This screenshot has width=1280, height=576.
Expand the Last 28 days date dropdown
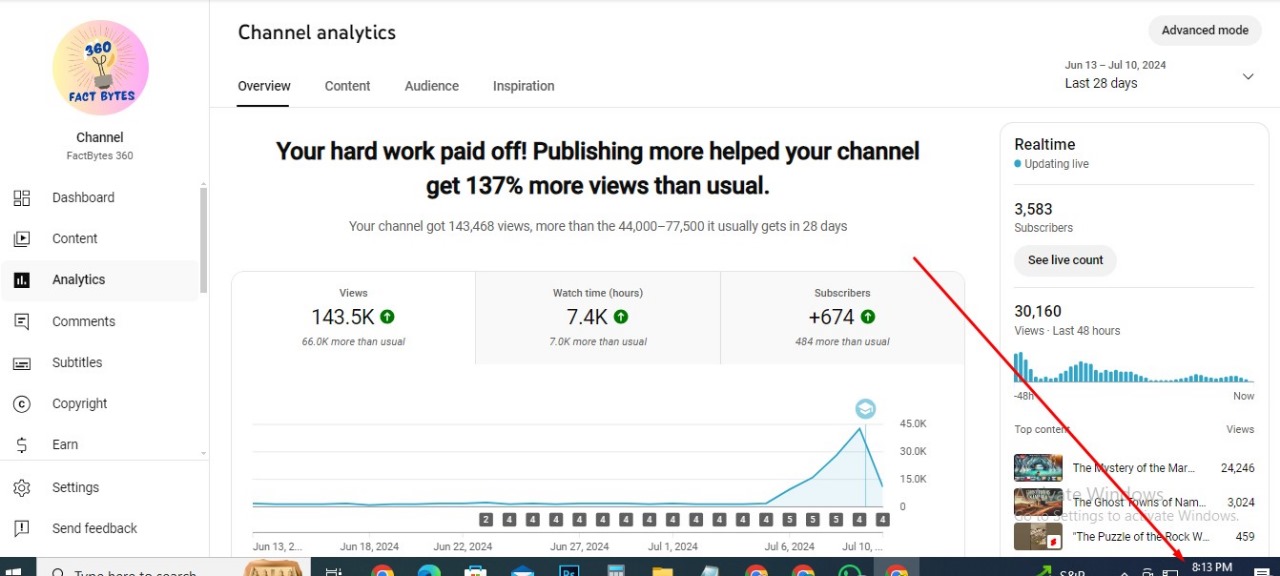(x=1247, y=77)
